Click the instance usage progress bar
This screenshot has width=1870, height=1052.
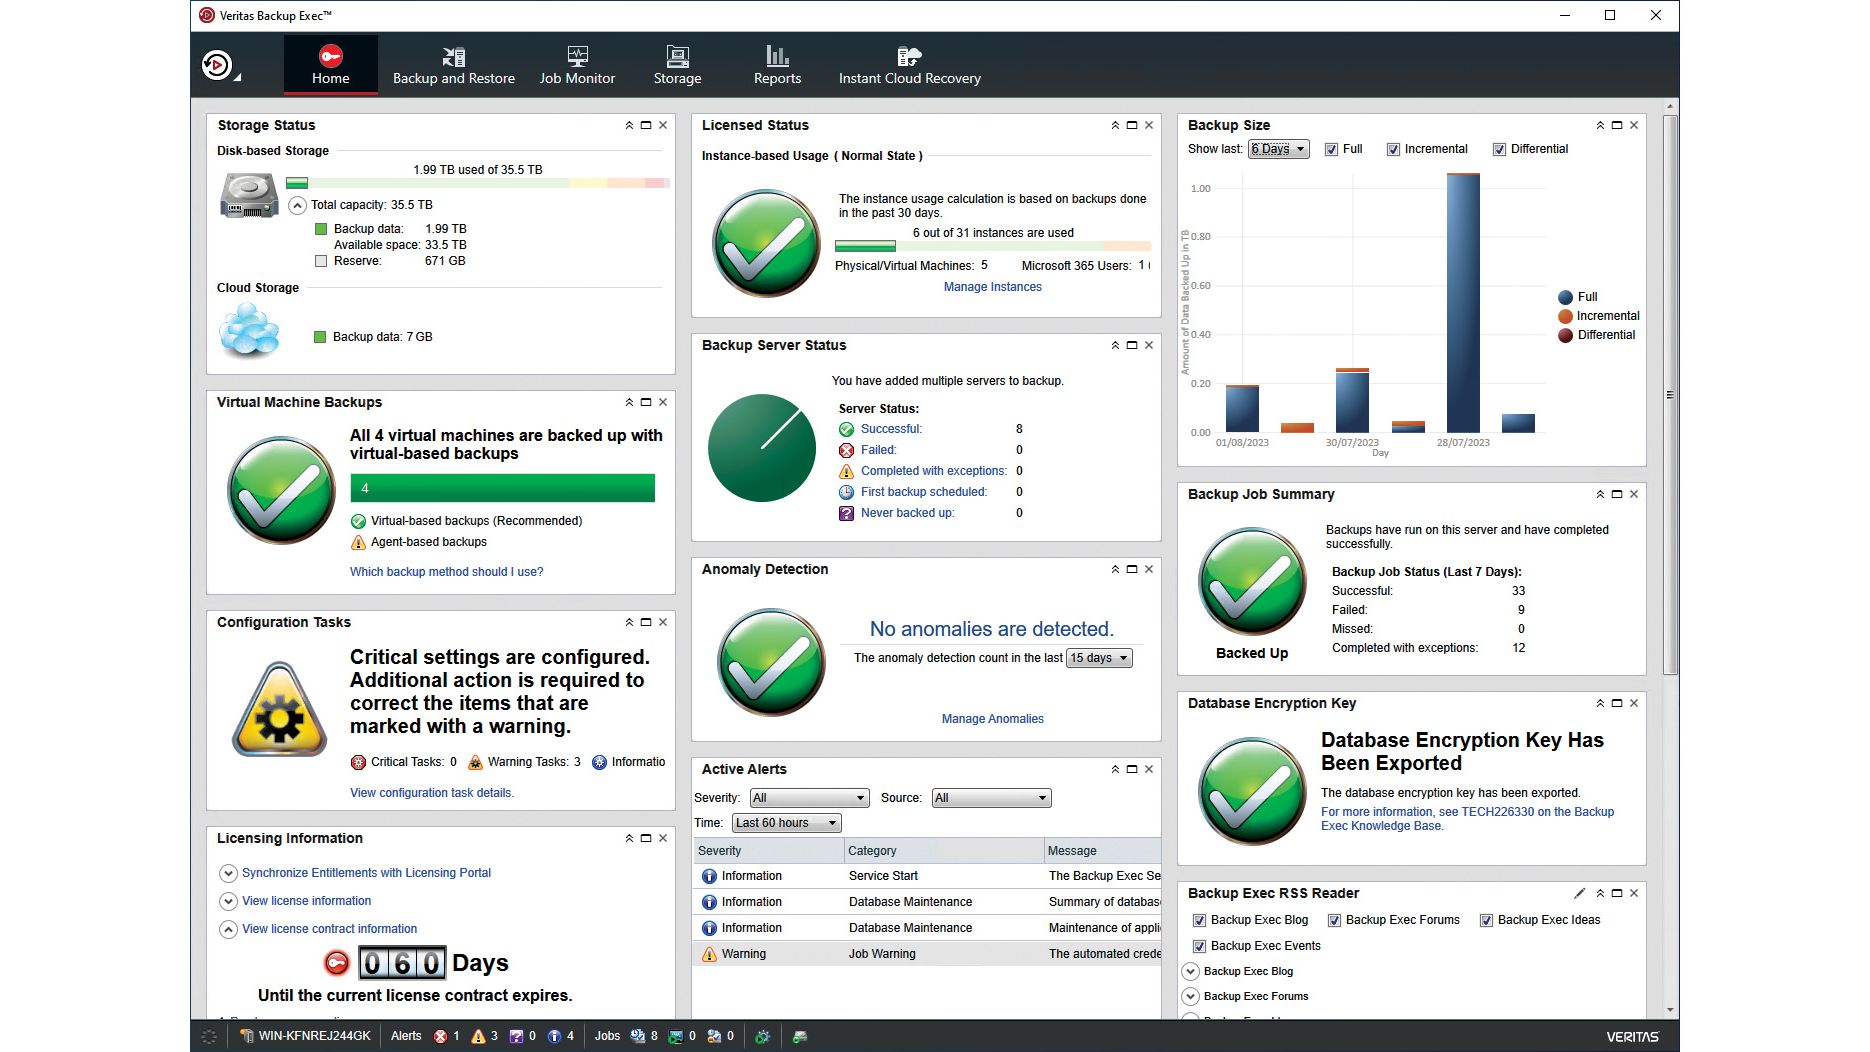(993, 246)
